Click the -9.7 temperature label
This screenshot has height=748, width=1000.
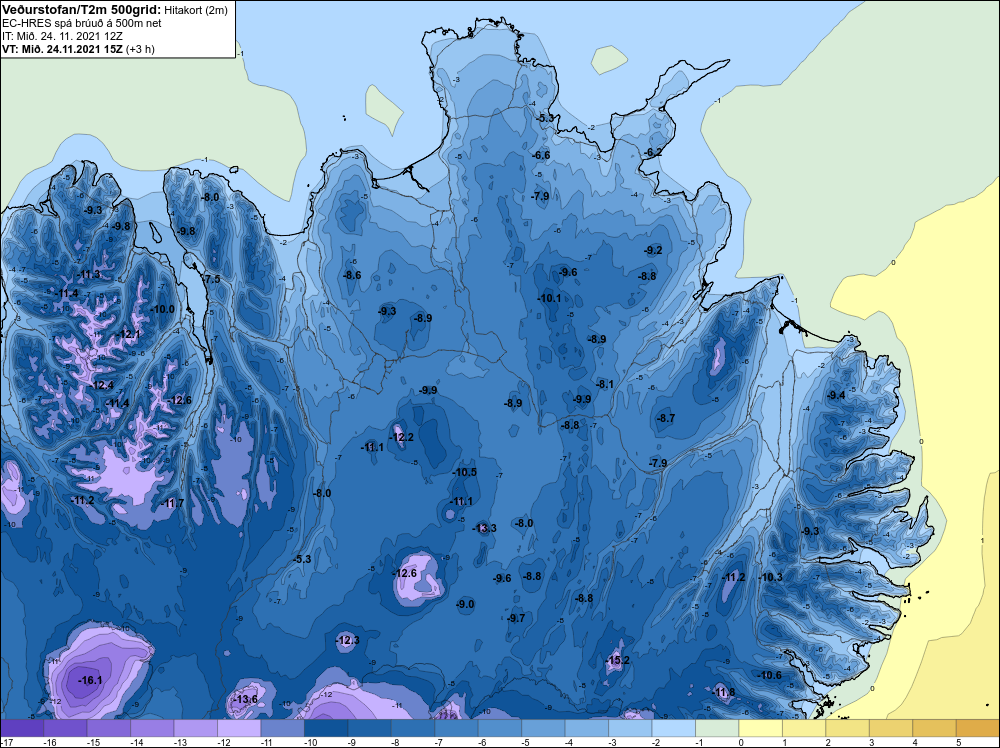click(516, 618)
